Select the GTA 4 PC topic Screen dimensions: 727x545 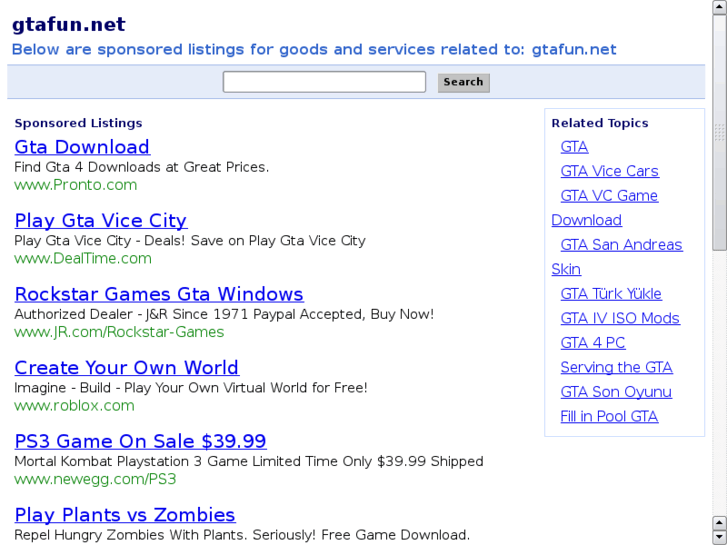click(x=593, y=343)
